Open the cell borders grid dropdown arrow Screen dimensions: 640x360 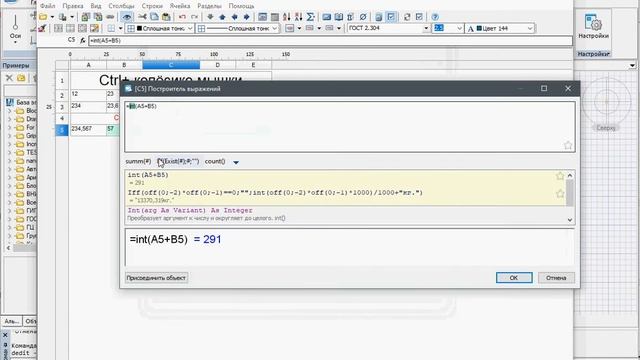click(x=120, y=28)
